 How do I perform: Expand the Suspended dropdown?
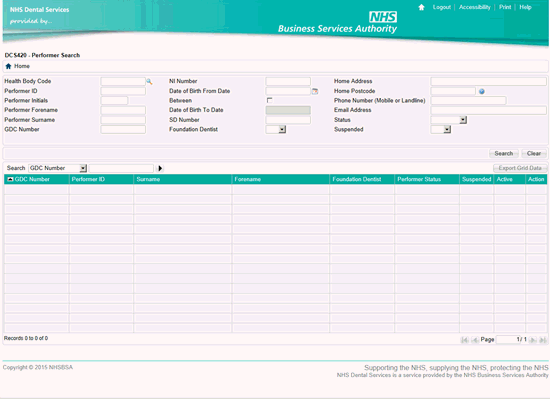pos(447,130)
